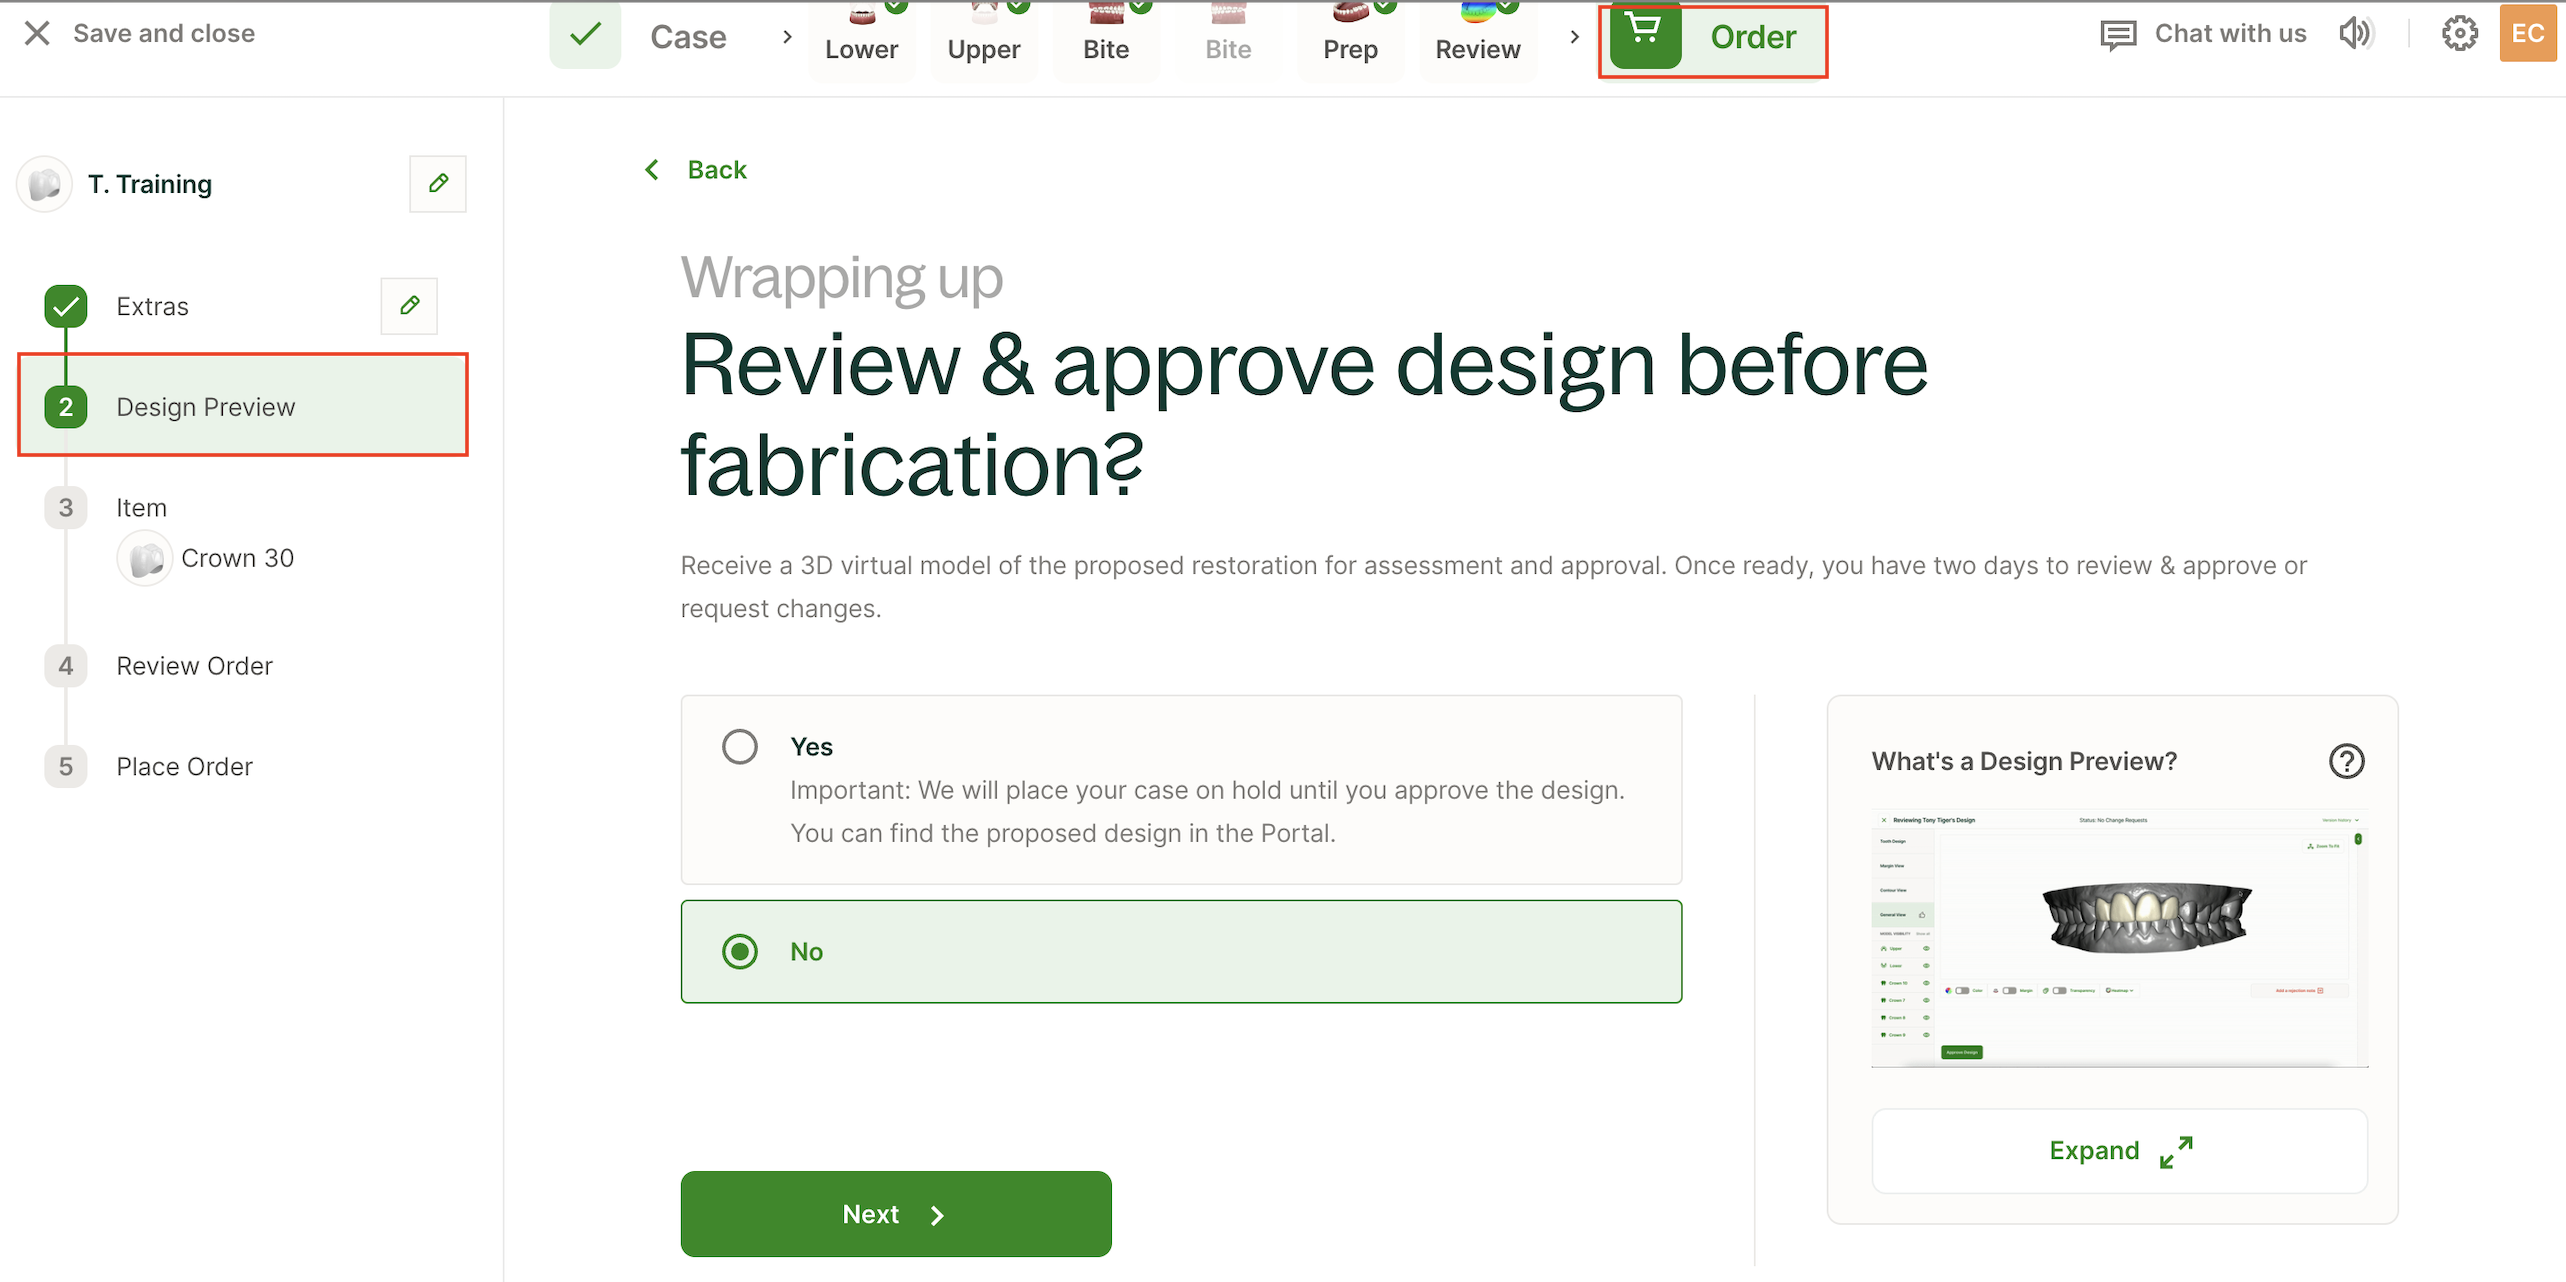The image size is (2566, 1282).
Task: Click the edit pencil next to Extras
Action: [409, 306]
